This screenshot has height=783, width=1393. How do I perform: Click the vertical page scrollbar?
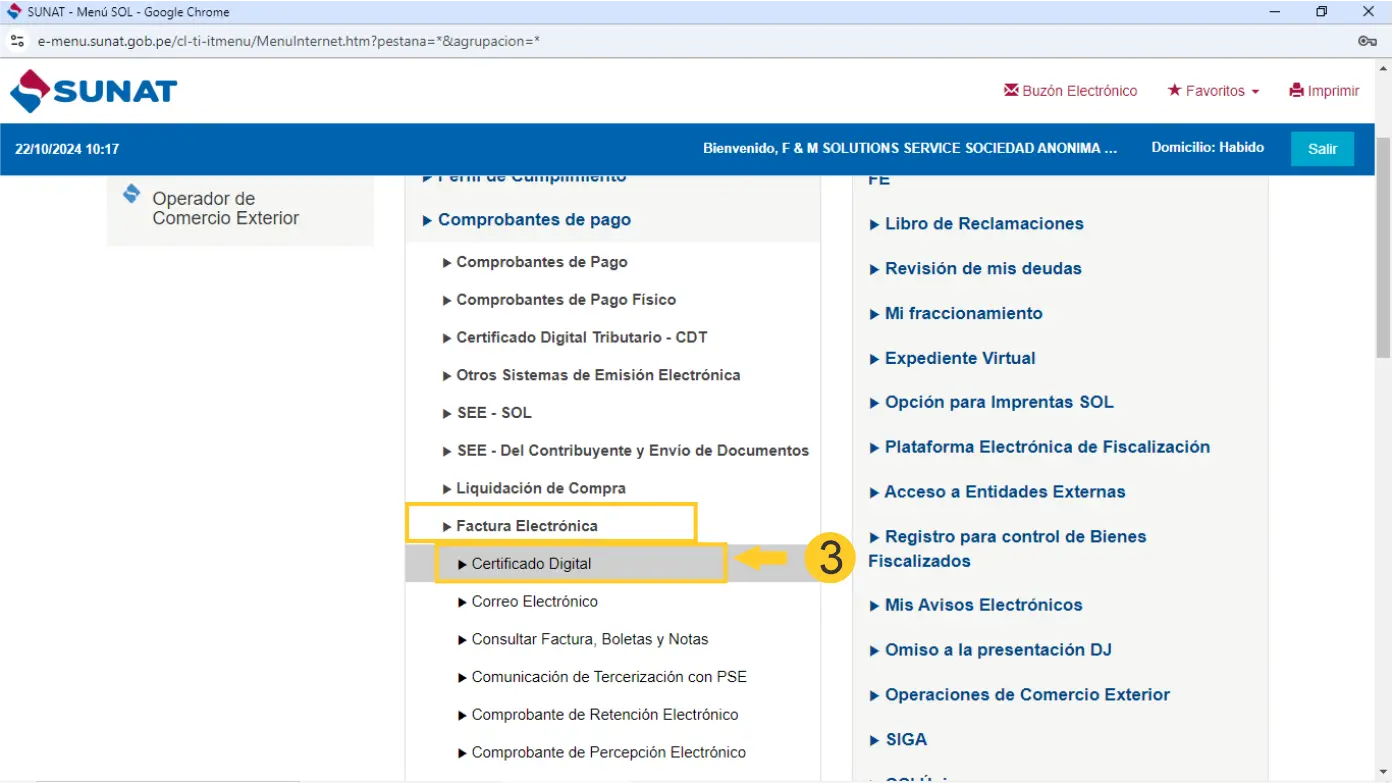tap(1383, 250)
